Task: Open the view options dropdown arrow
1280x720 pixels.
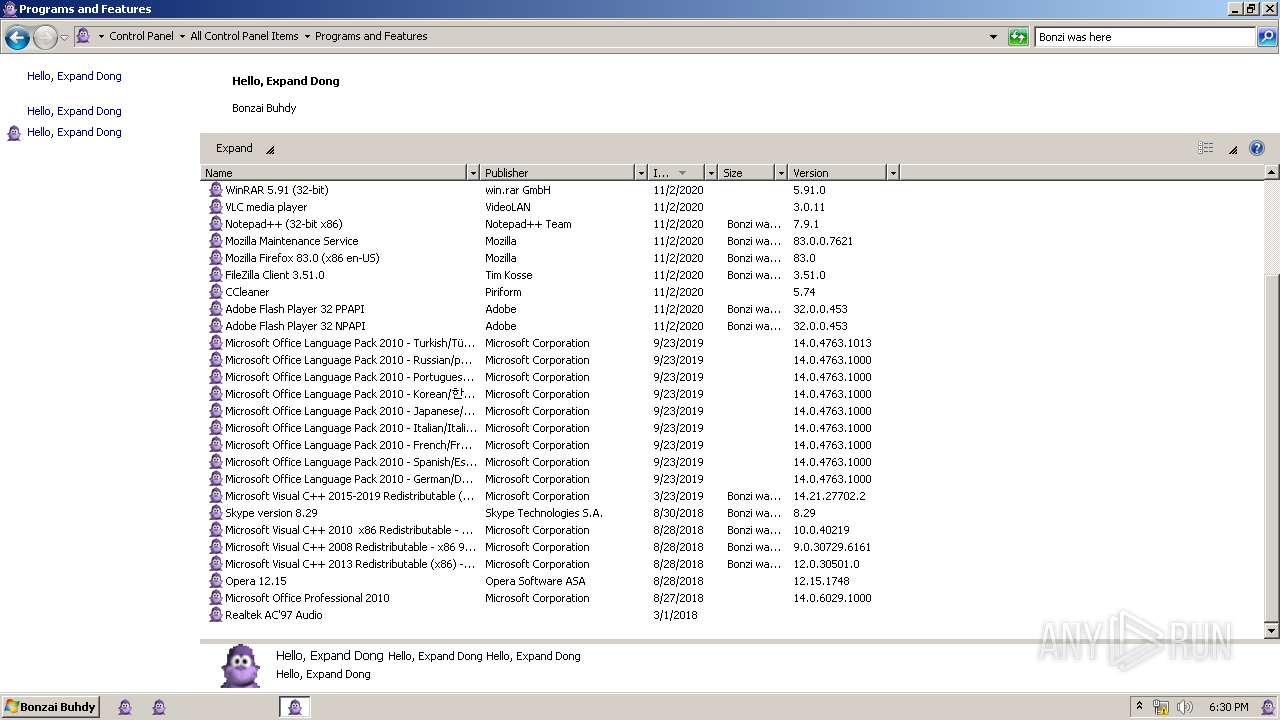Action: (x=1233, y=149)
